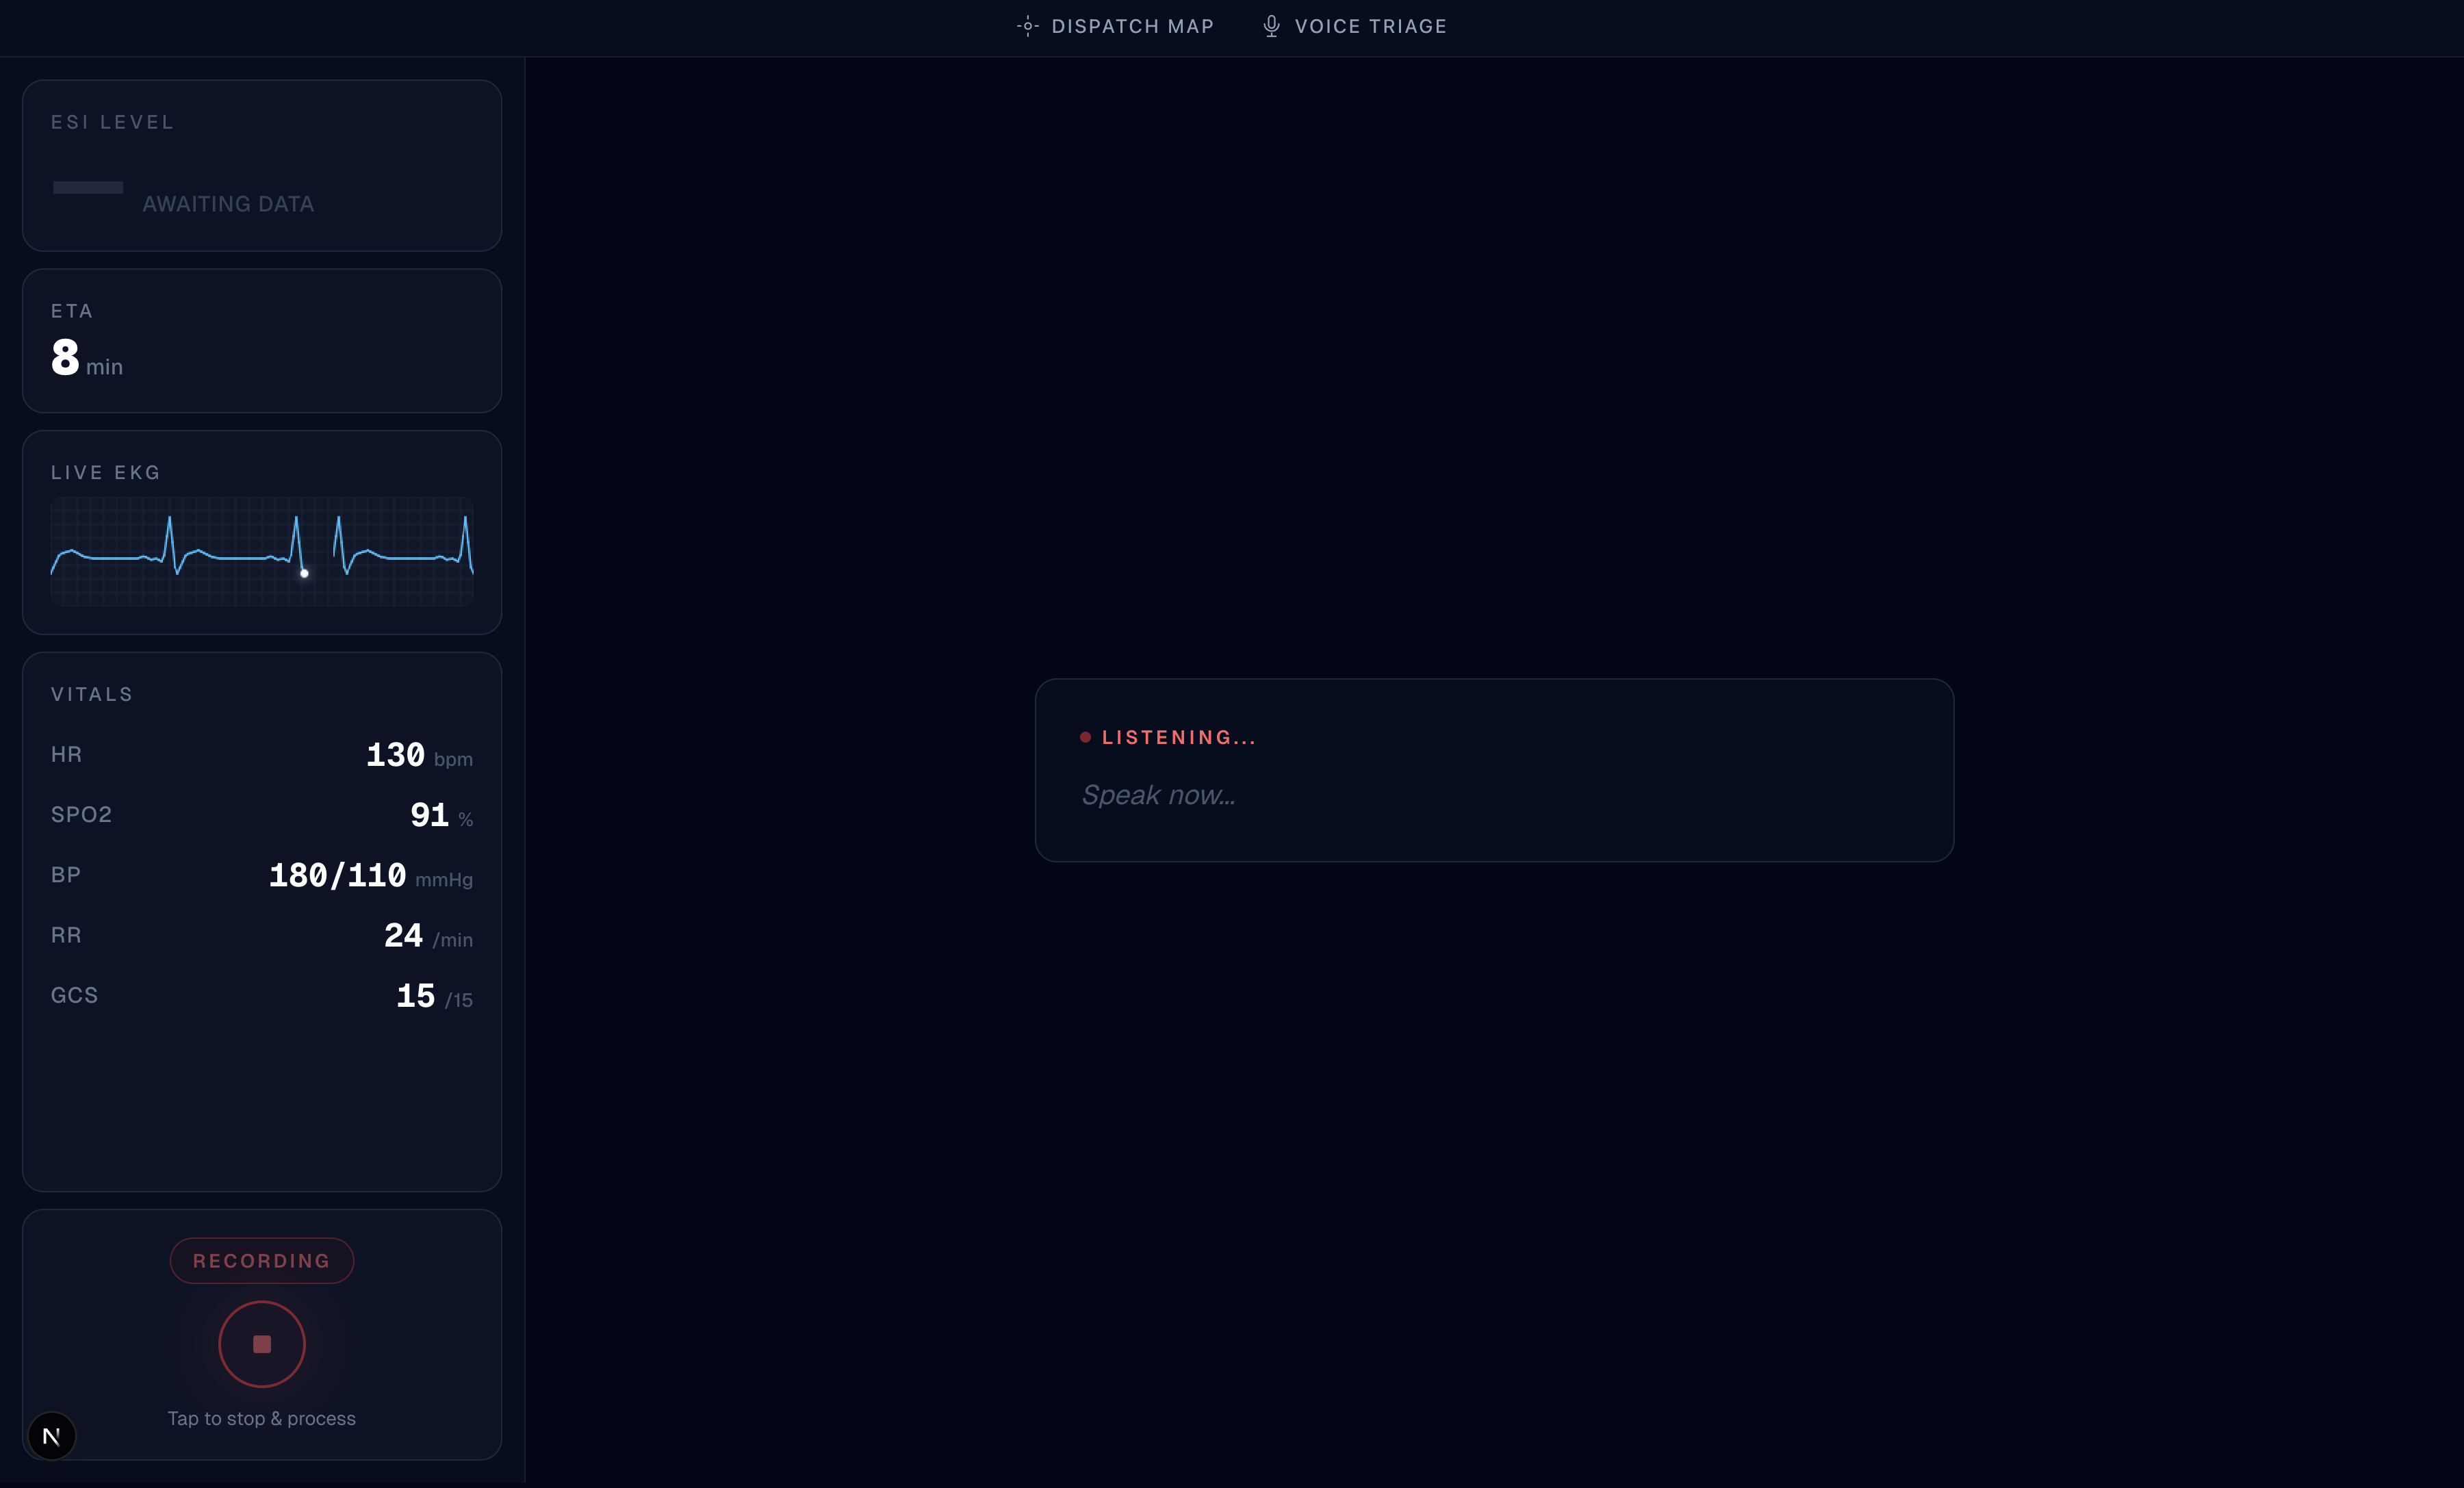Select the BP 180/110 mmHg reading

coord(337,875)
